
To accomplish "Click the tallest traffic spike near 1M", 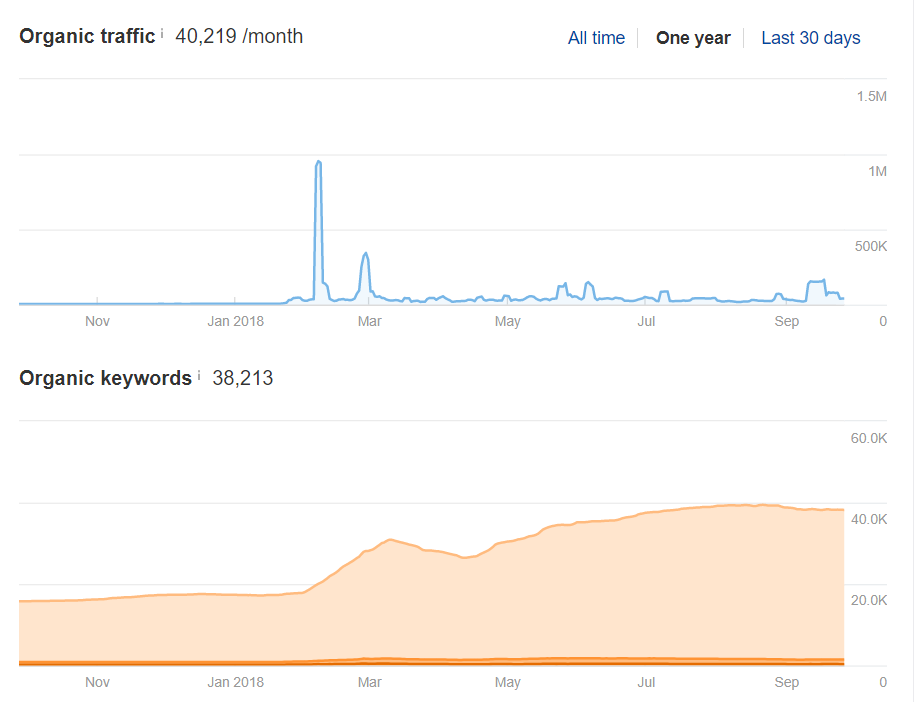I will point(318,162).
